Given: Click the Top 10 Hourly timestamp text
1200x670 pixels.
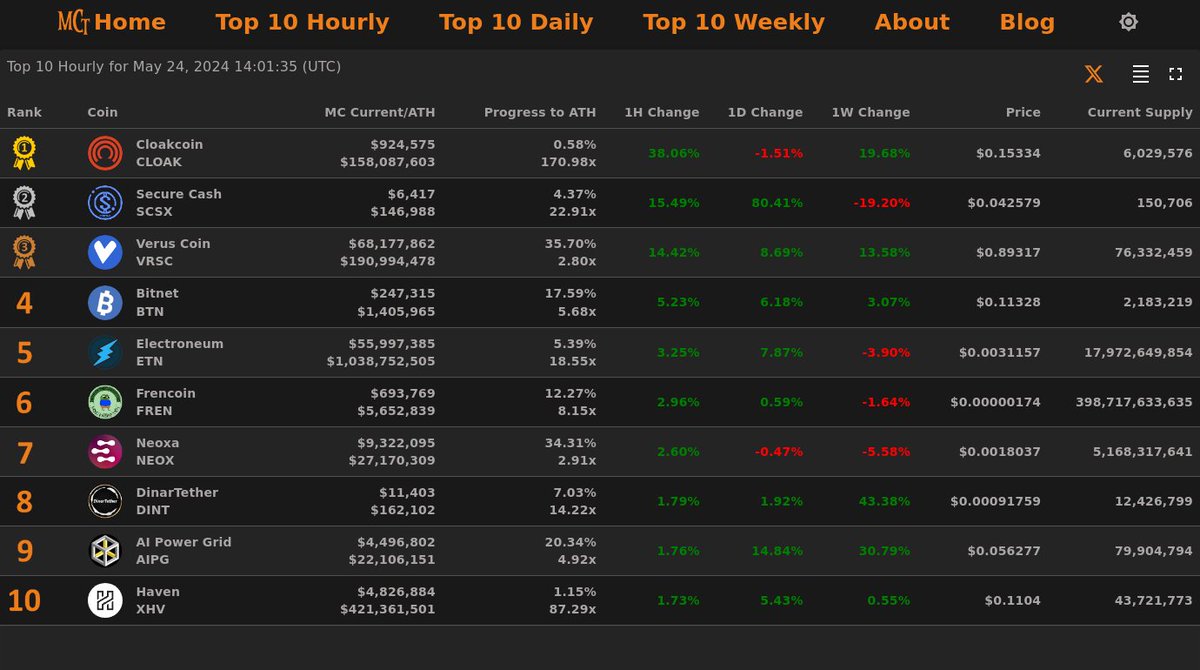Looking at the screenshot, I should 174,67.
